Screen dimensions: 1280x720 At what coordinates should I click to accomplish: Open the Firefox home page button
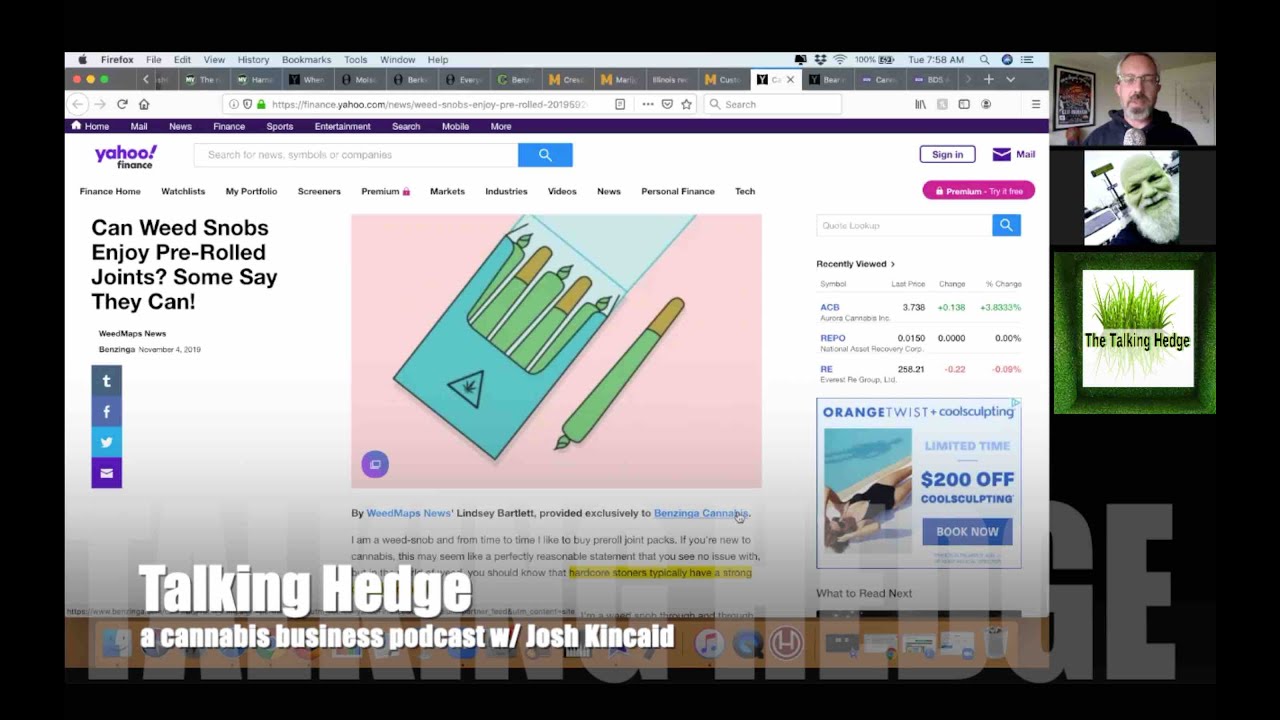click(144, 104)
